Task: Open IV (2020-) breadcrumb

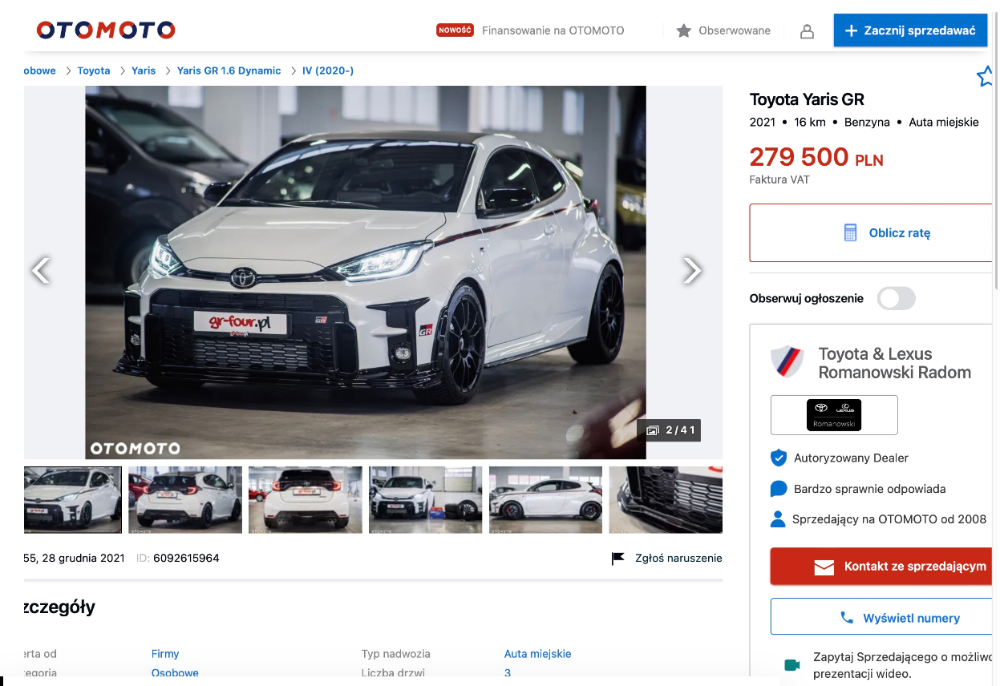Action: (x=328, y=71)
